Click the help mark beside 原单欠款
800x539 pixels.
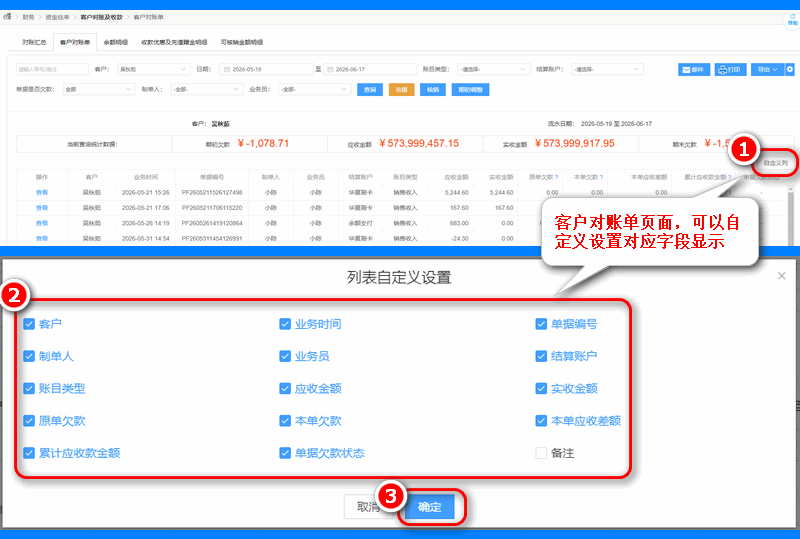pyautogui.click(x=556, y=177)
